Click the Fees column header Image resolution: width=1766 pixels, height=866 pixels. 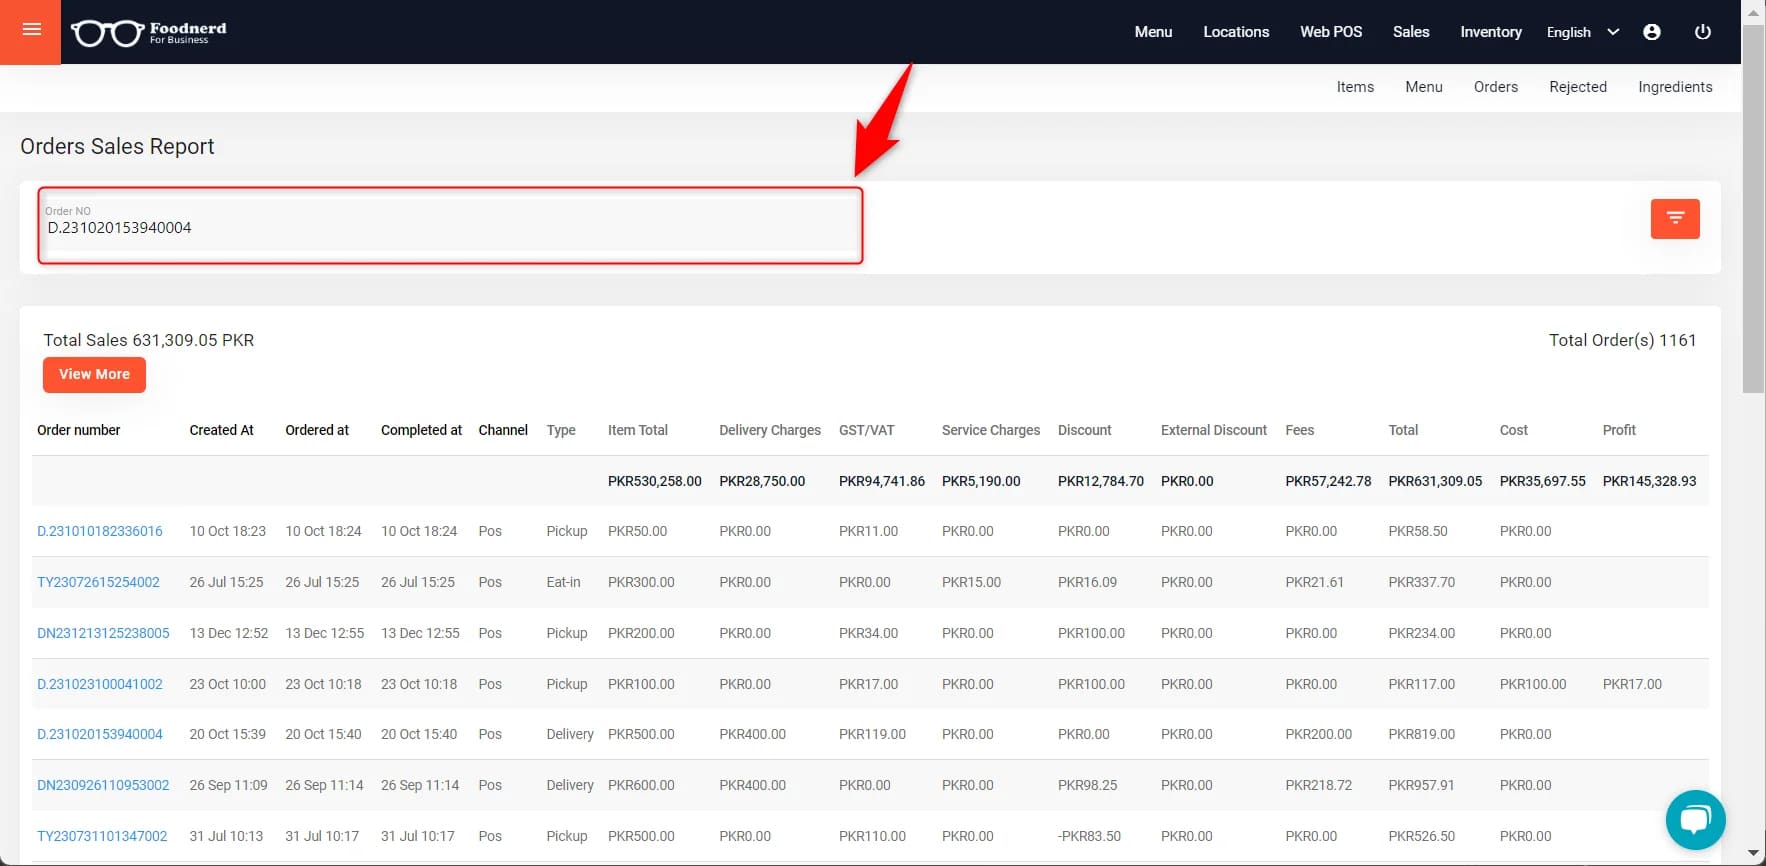[1299, 430]
